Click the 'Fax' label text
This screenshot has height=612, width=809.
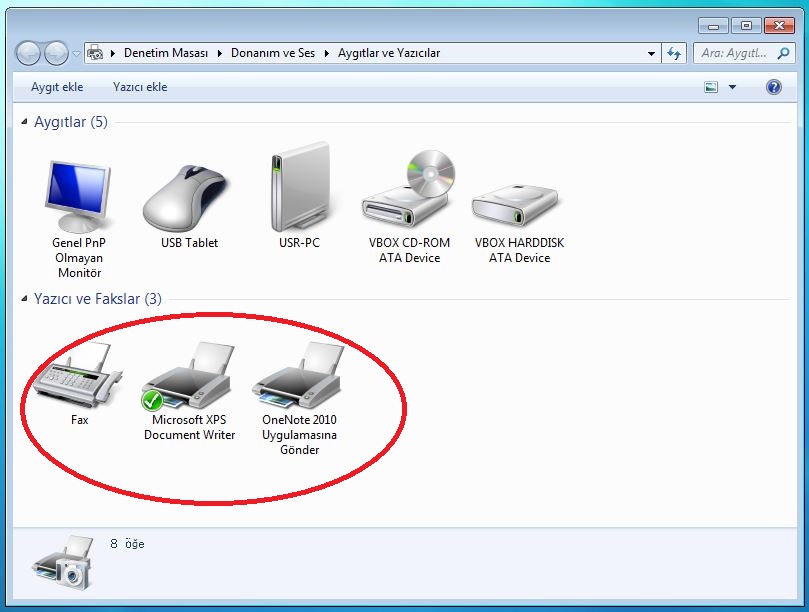pyautogui.click(x=79, y=420)
